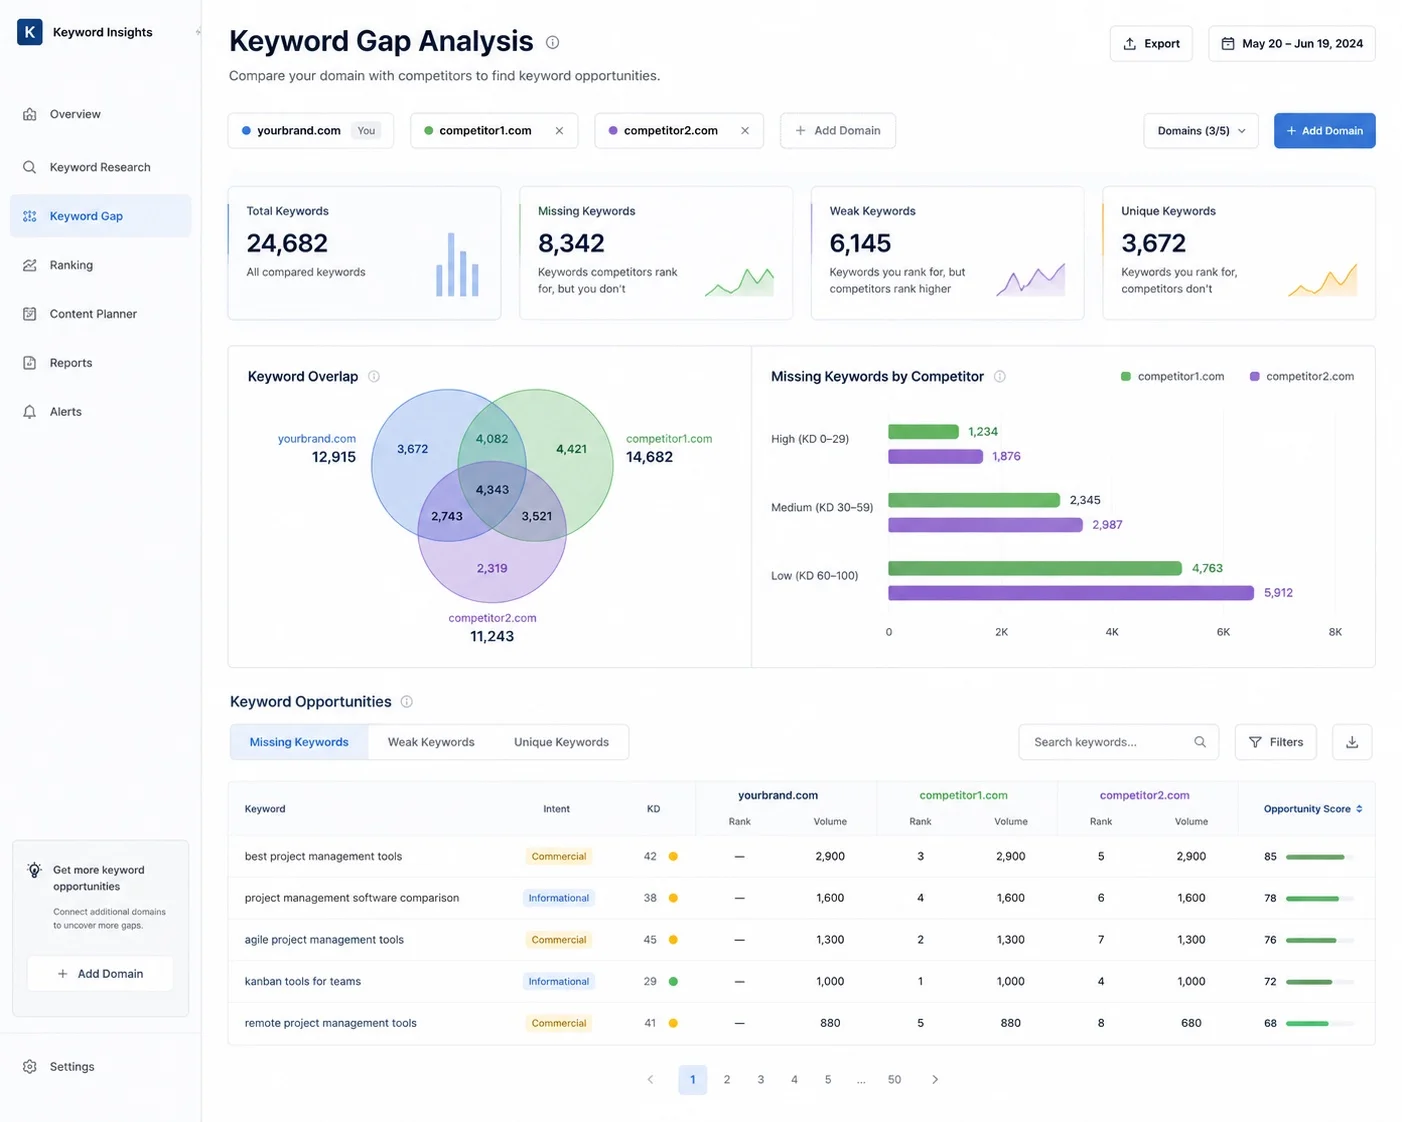This screenshot has height=1122, width=1402.
Task: Jump to pagination page 50
Action: coord(894,1080)
